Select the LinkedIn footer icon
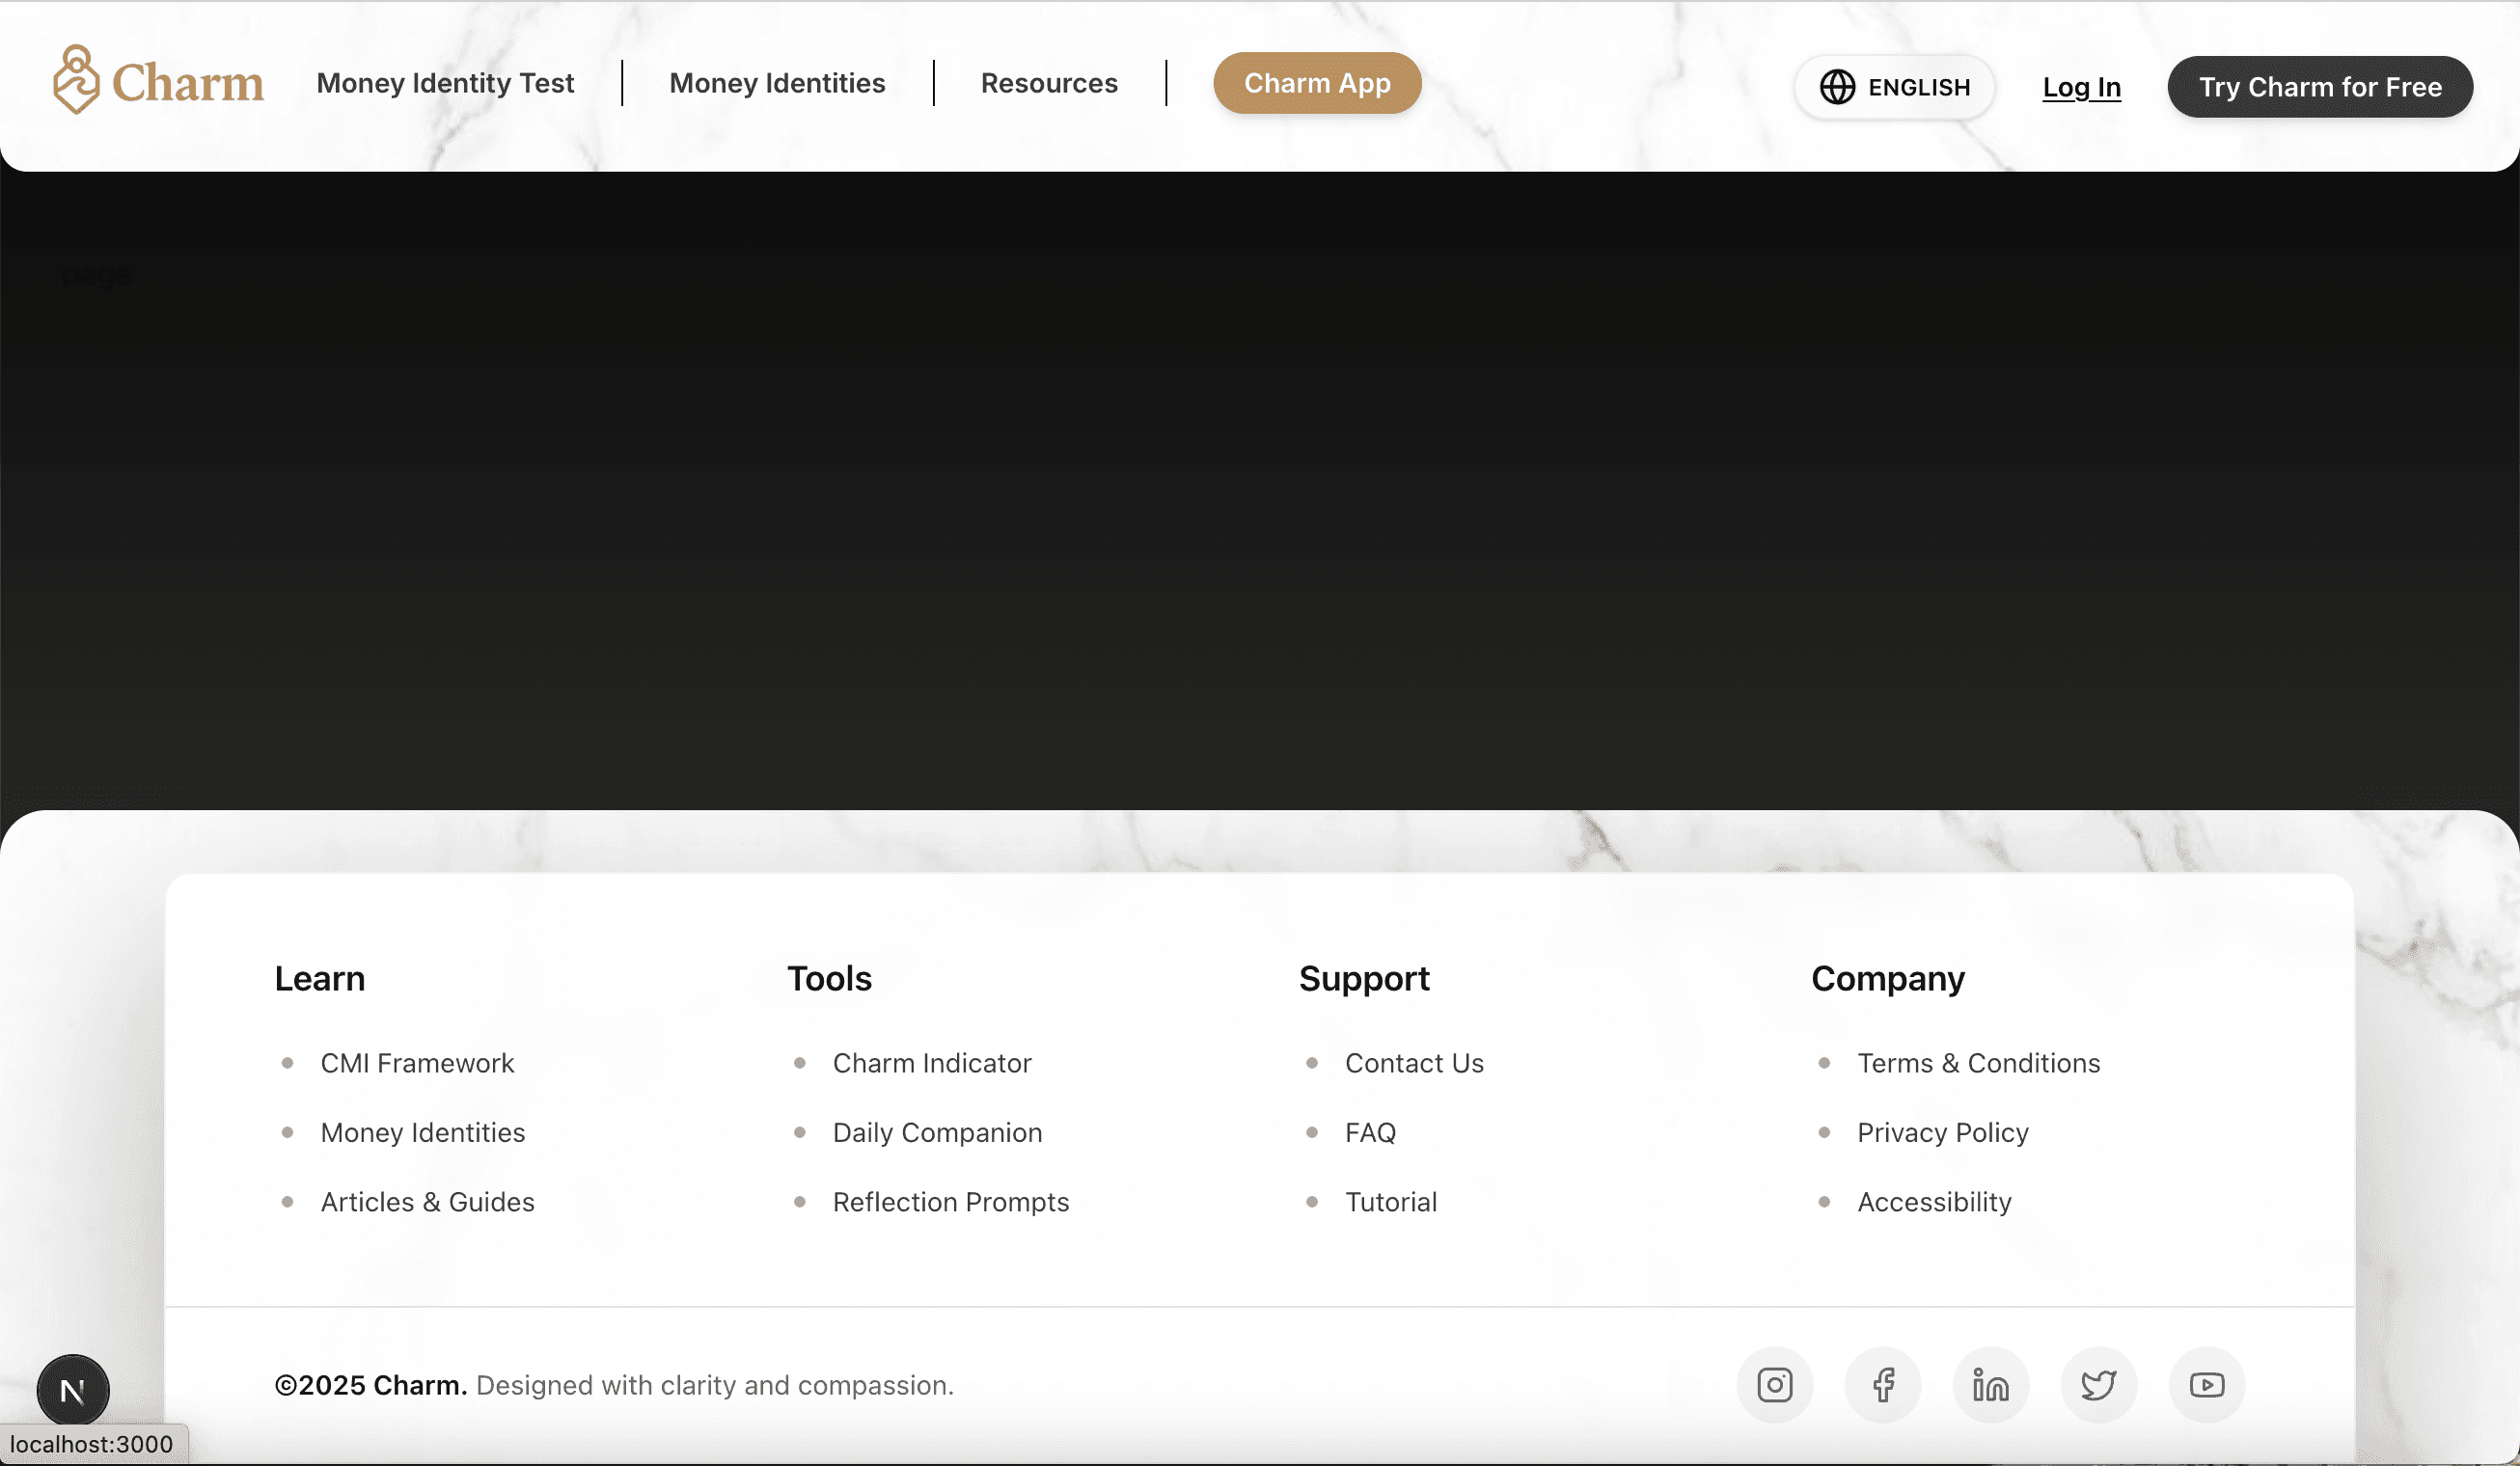The image size is (2520, 1466). (1990, 1385)
